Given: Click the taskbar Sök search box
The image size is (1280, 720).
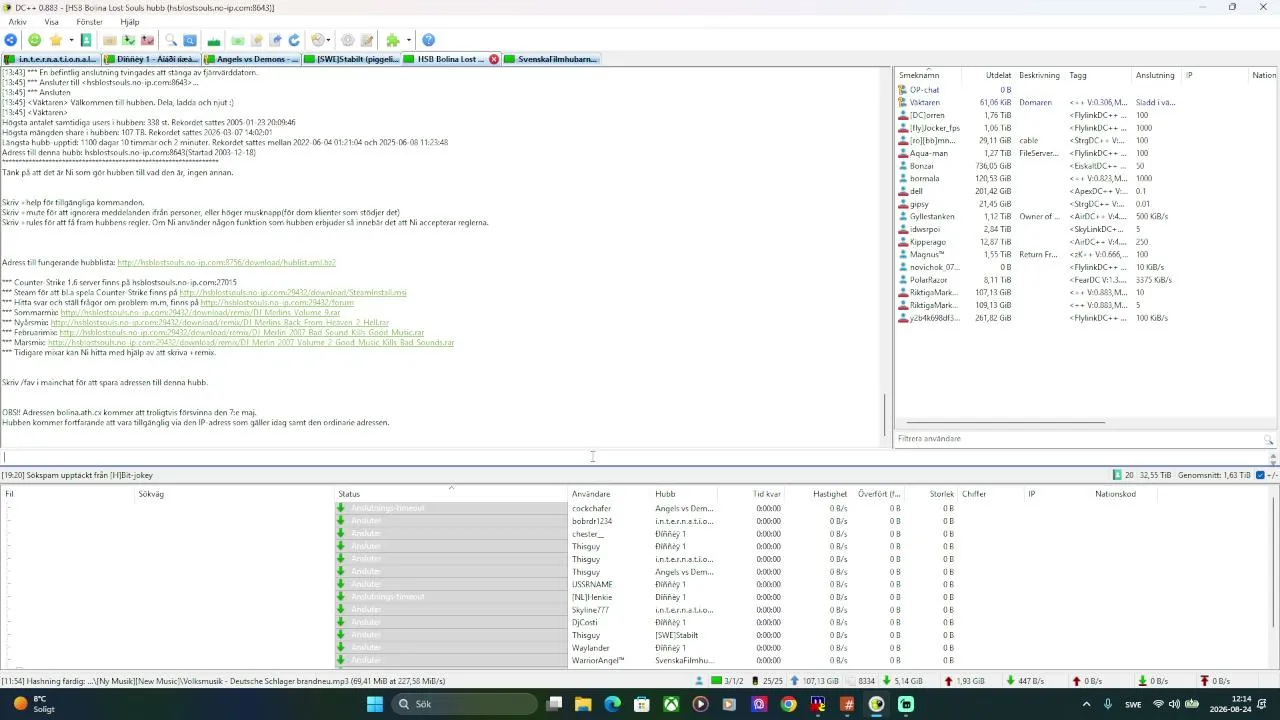Looking at the screenshot, I should [462, 704].
